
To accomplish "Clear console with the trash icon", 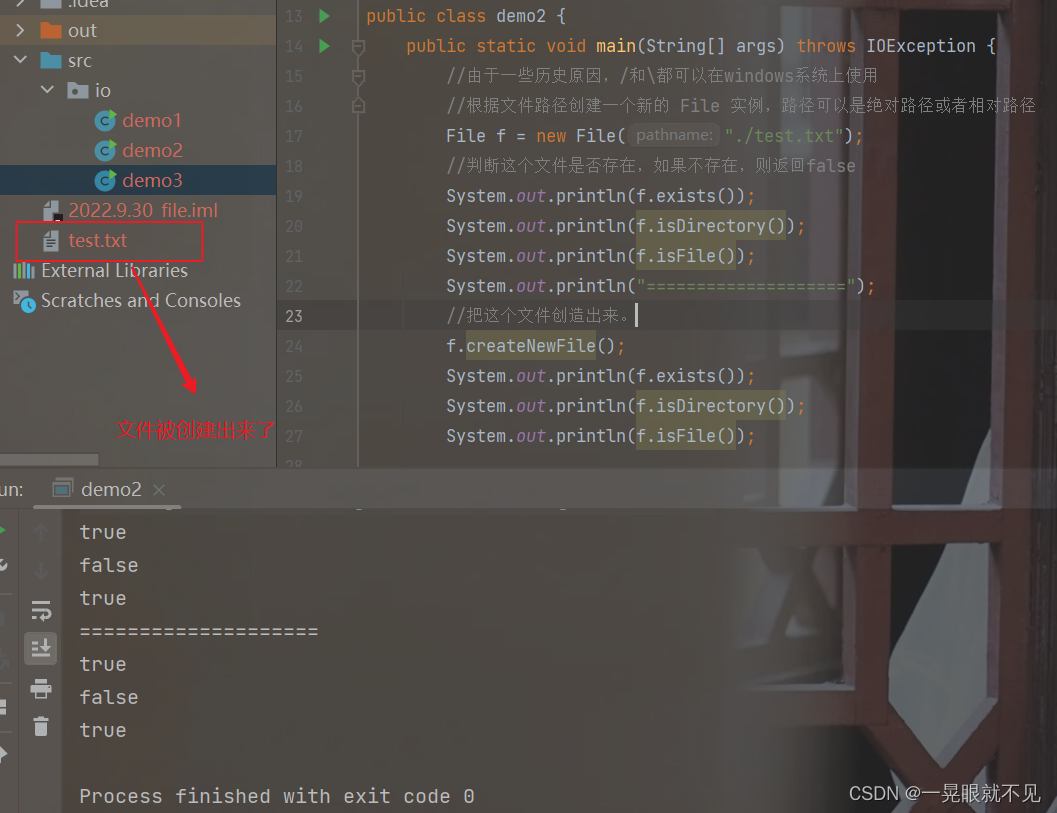I will pyautogui.click(x=41, y=726).
